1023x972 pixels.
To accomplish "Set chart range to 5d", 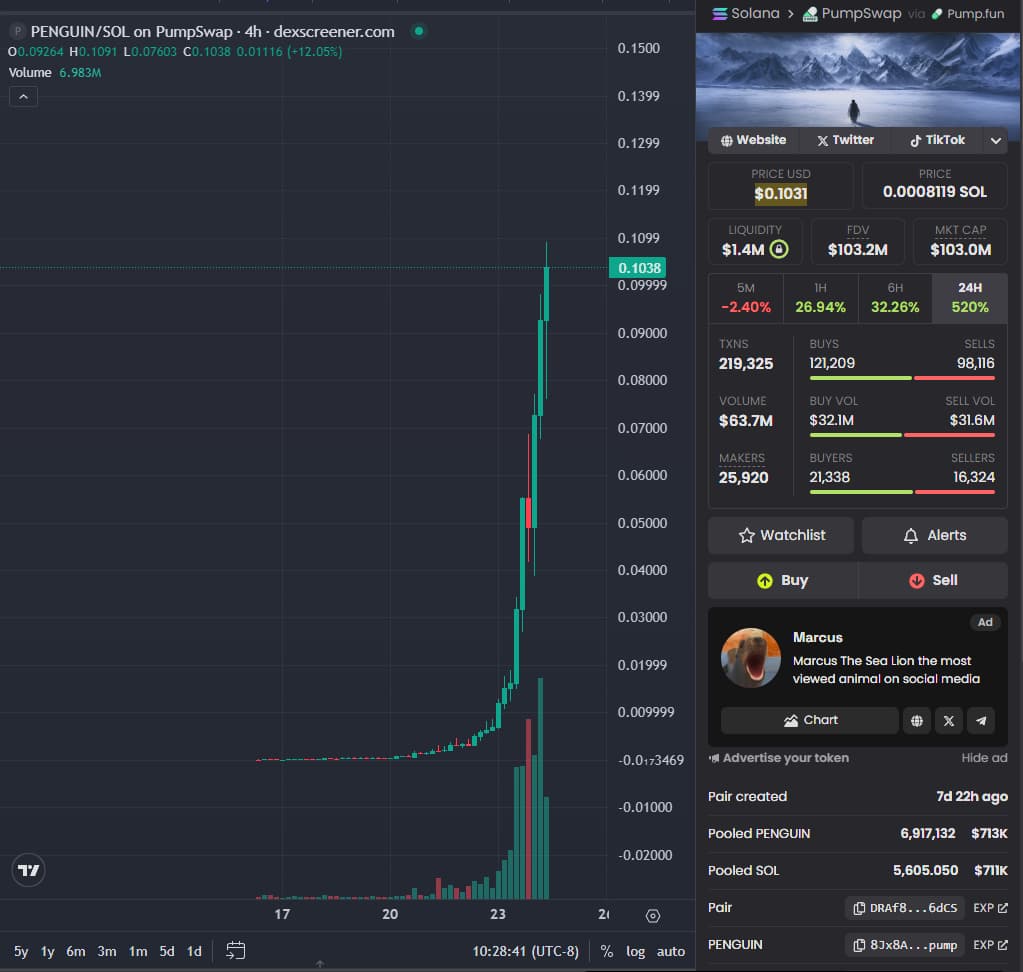I will click(x=167, y=951).
